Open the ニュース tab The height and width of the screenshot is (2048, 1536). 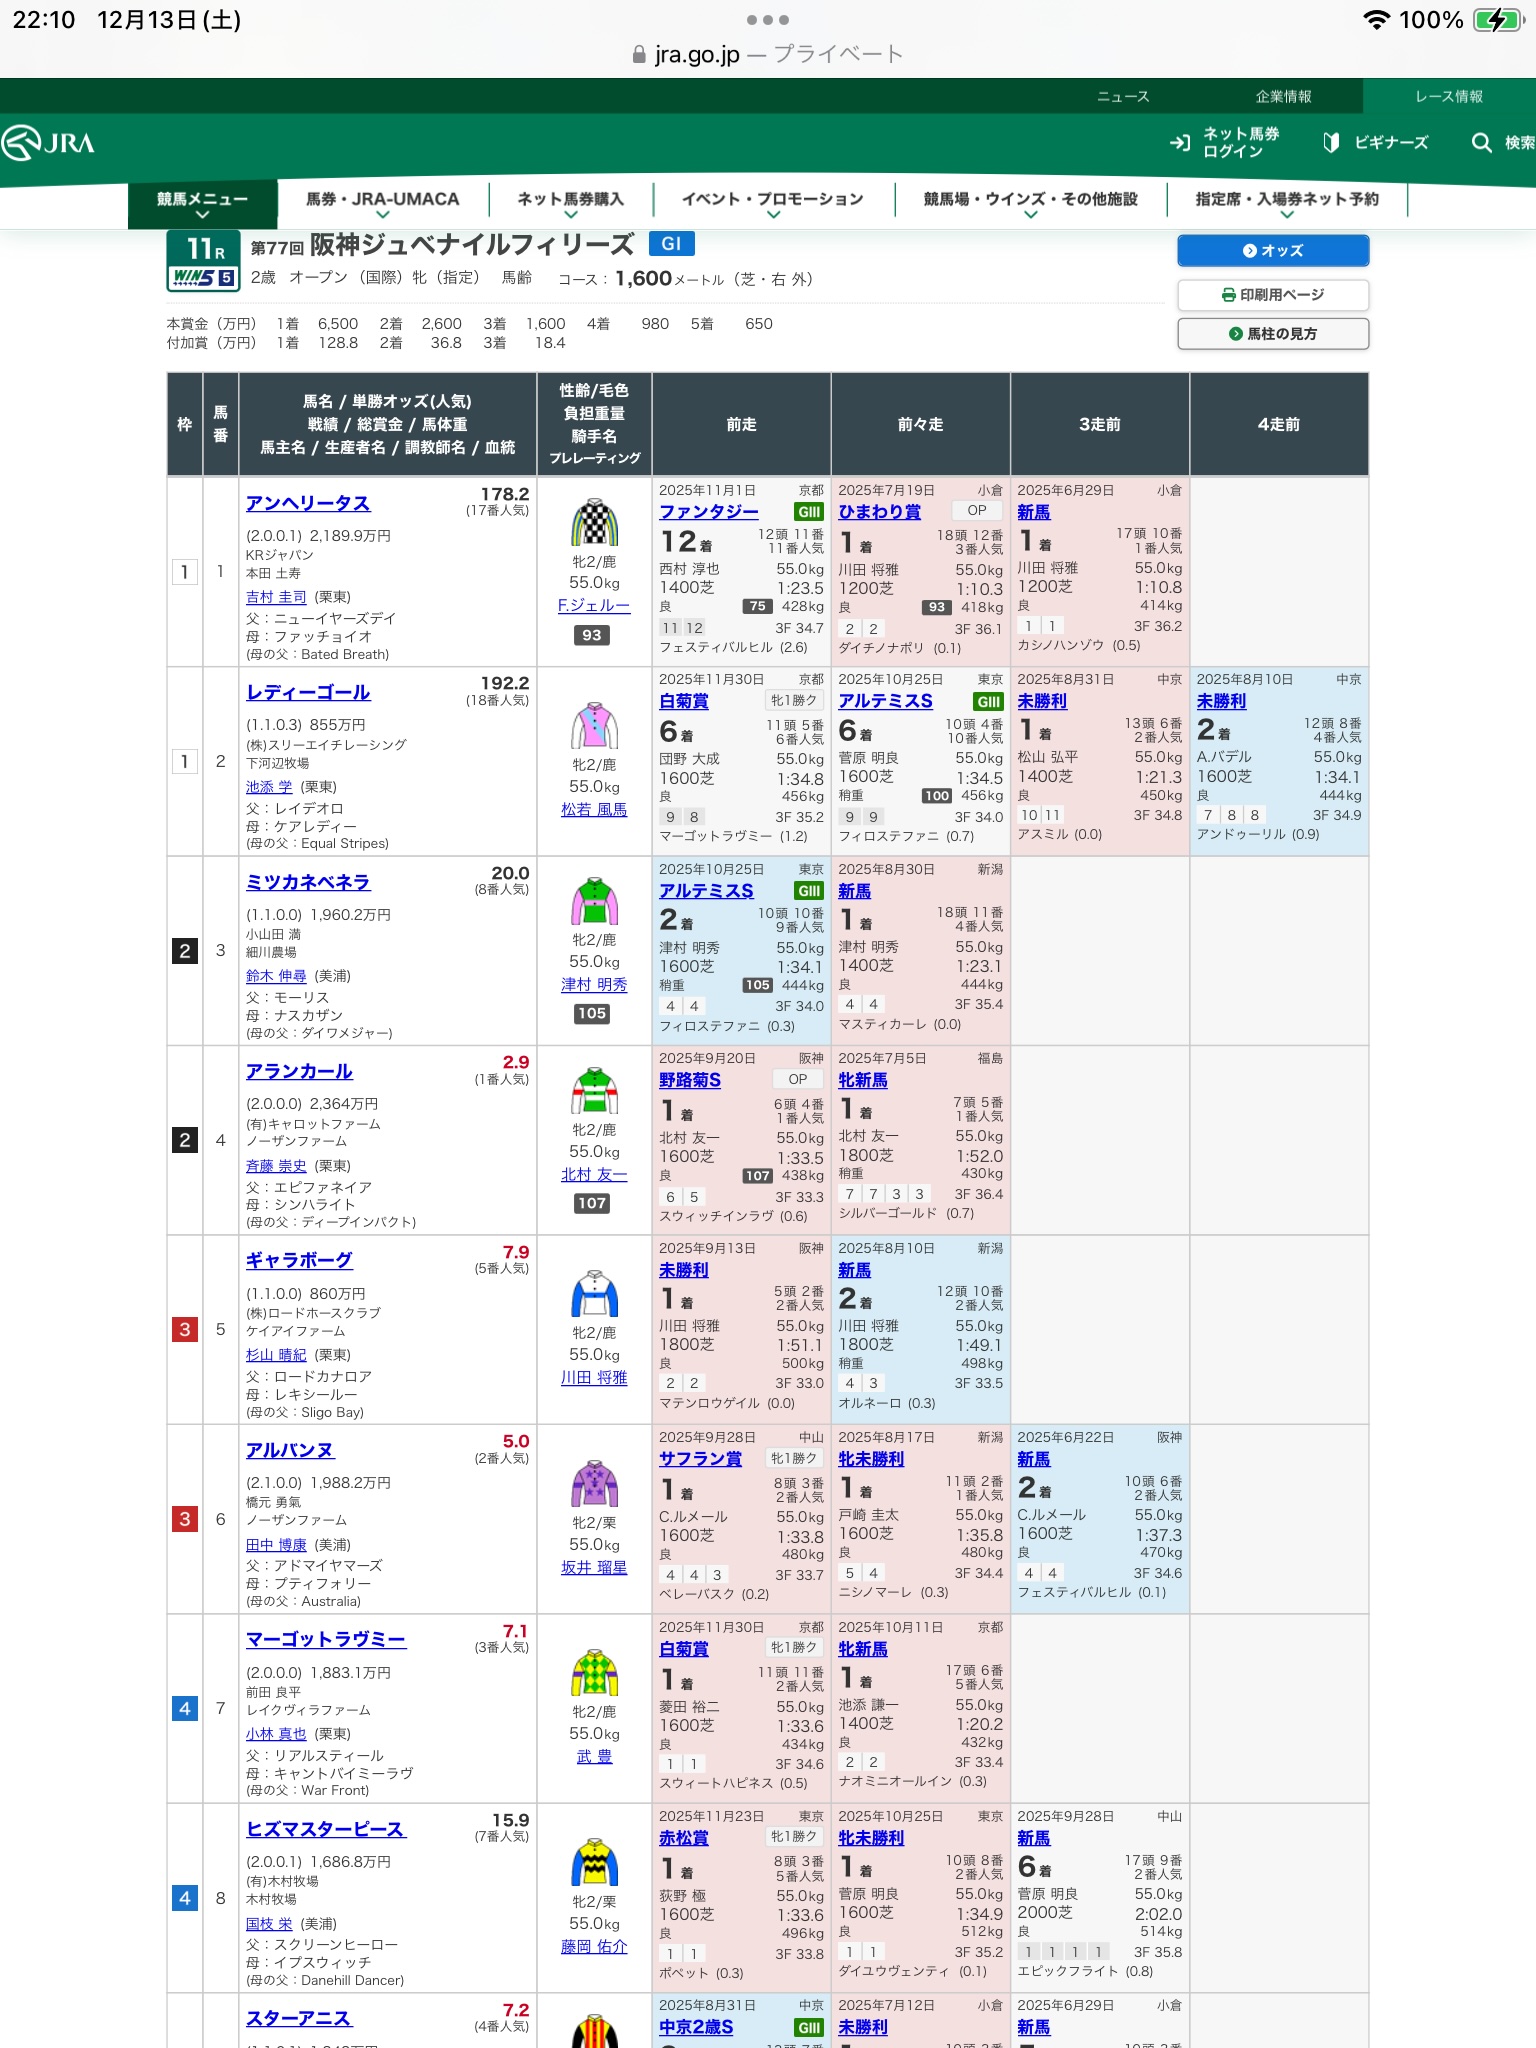point(1123,96)
